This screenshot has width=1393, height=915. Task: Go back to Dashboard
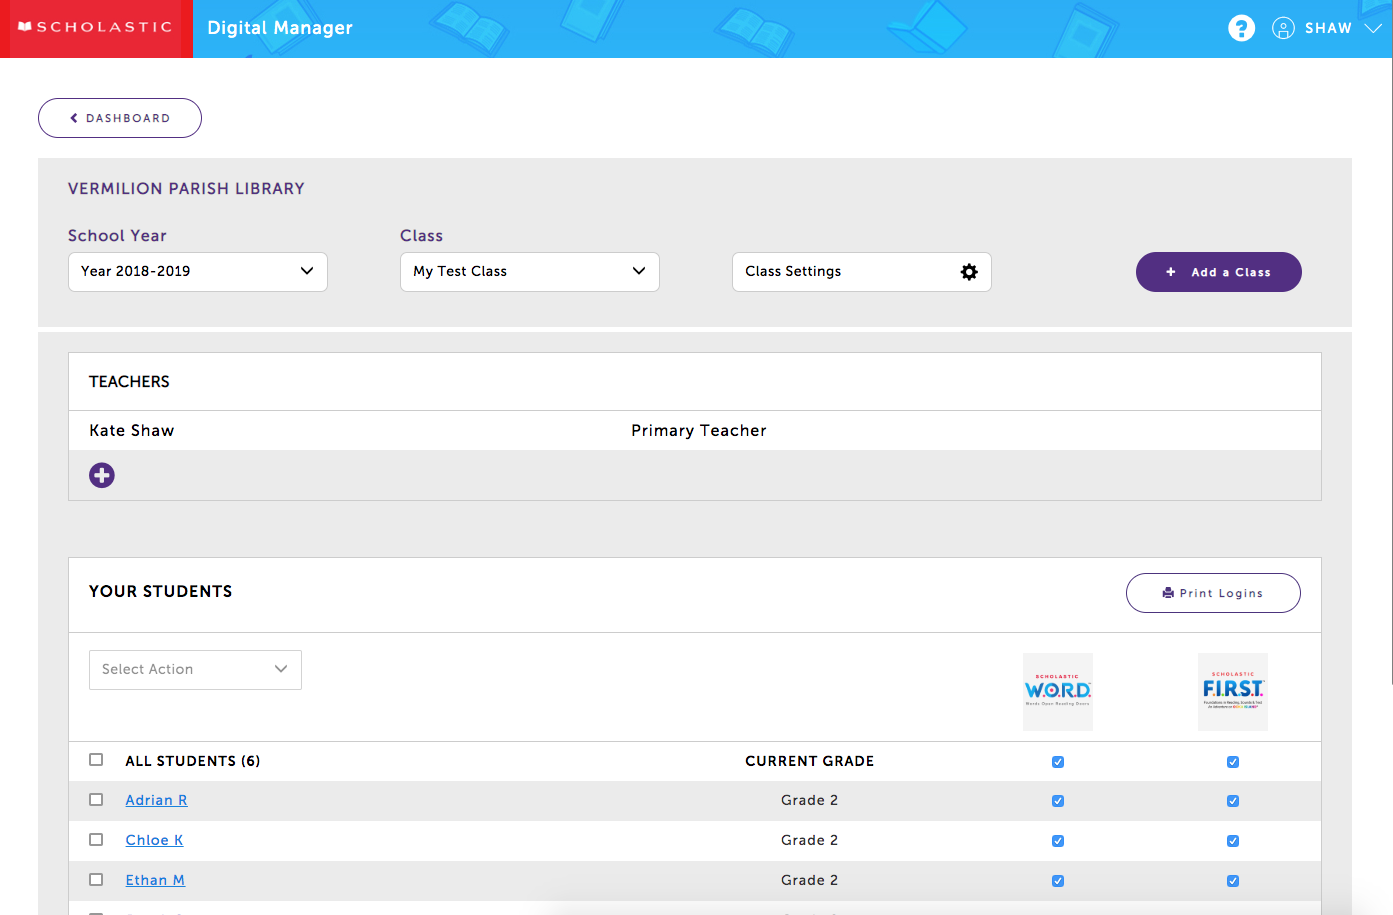(x=120, y=118)
